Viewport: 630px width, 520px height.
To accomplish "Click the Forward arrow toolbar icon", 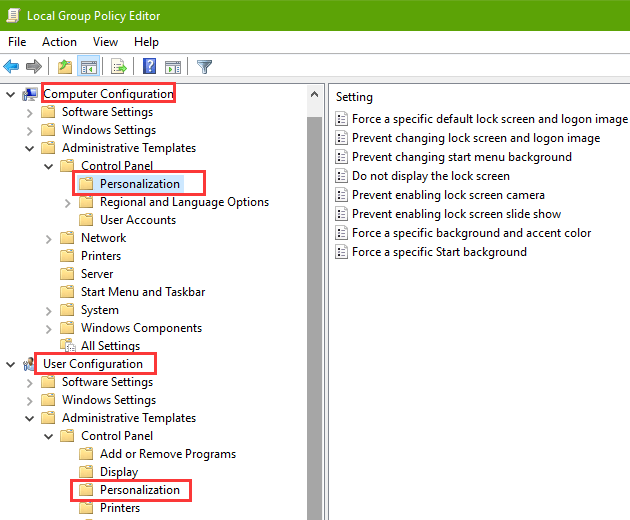I will click(x=34, y=66).
